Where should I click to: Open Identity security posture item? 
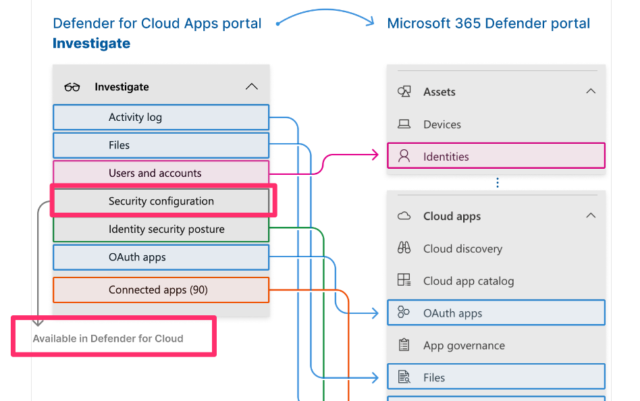(x=161, y=229)
